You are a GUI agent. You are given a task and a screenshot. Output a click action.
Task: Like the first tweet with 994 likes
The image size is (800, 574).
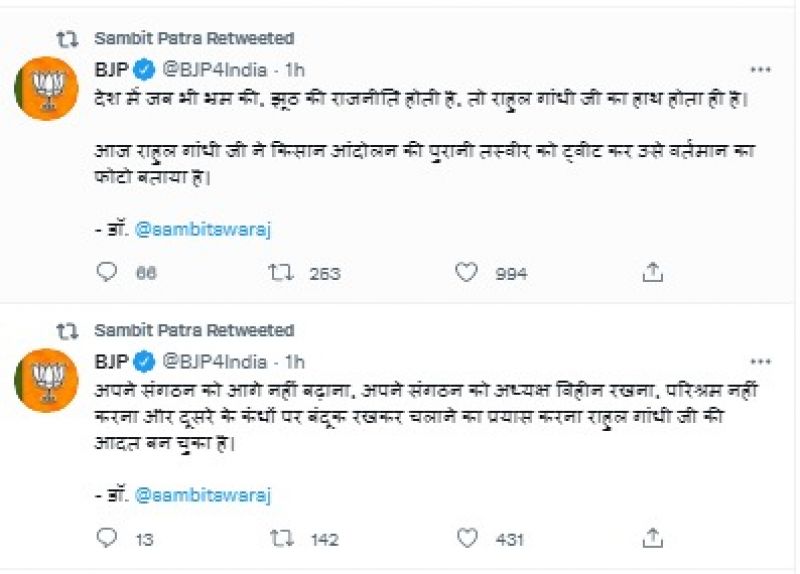[x=466, y=272]
